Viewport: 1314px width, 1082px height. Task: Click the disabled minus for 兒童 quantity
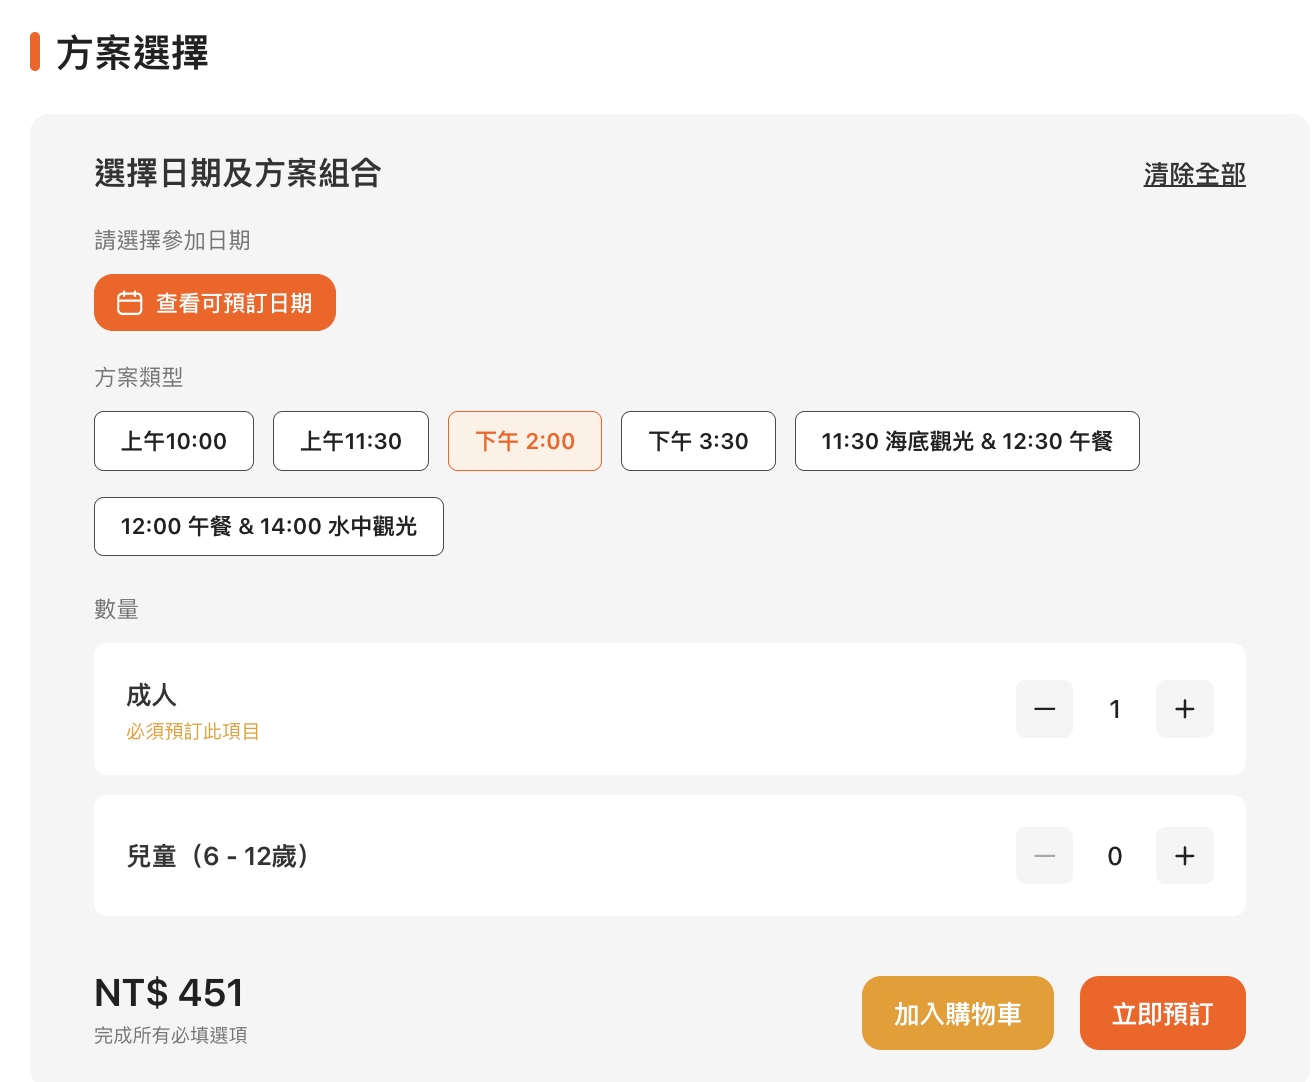(x=1044, y=856)
